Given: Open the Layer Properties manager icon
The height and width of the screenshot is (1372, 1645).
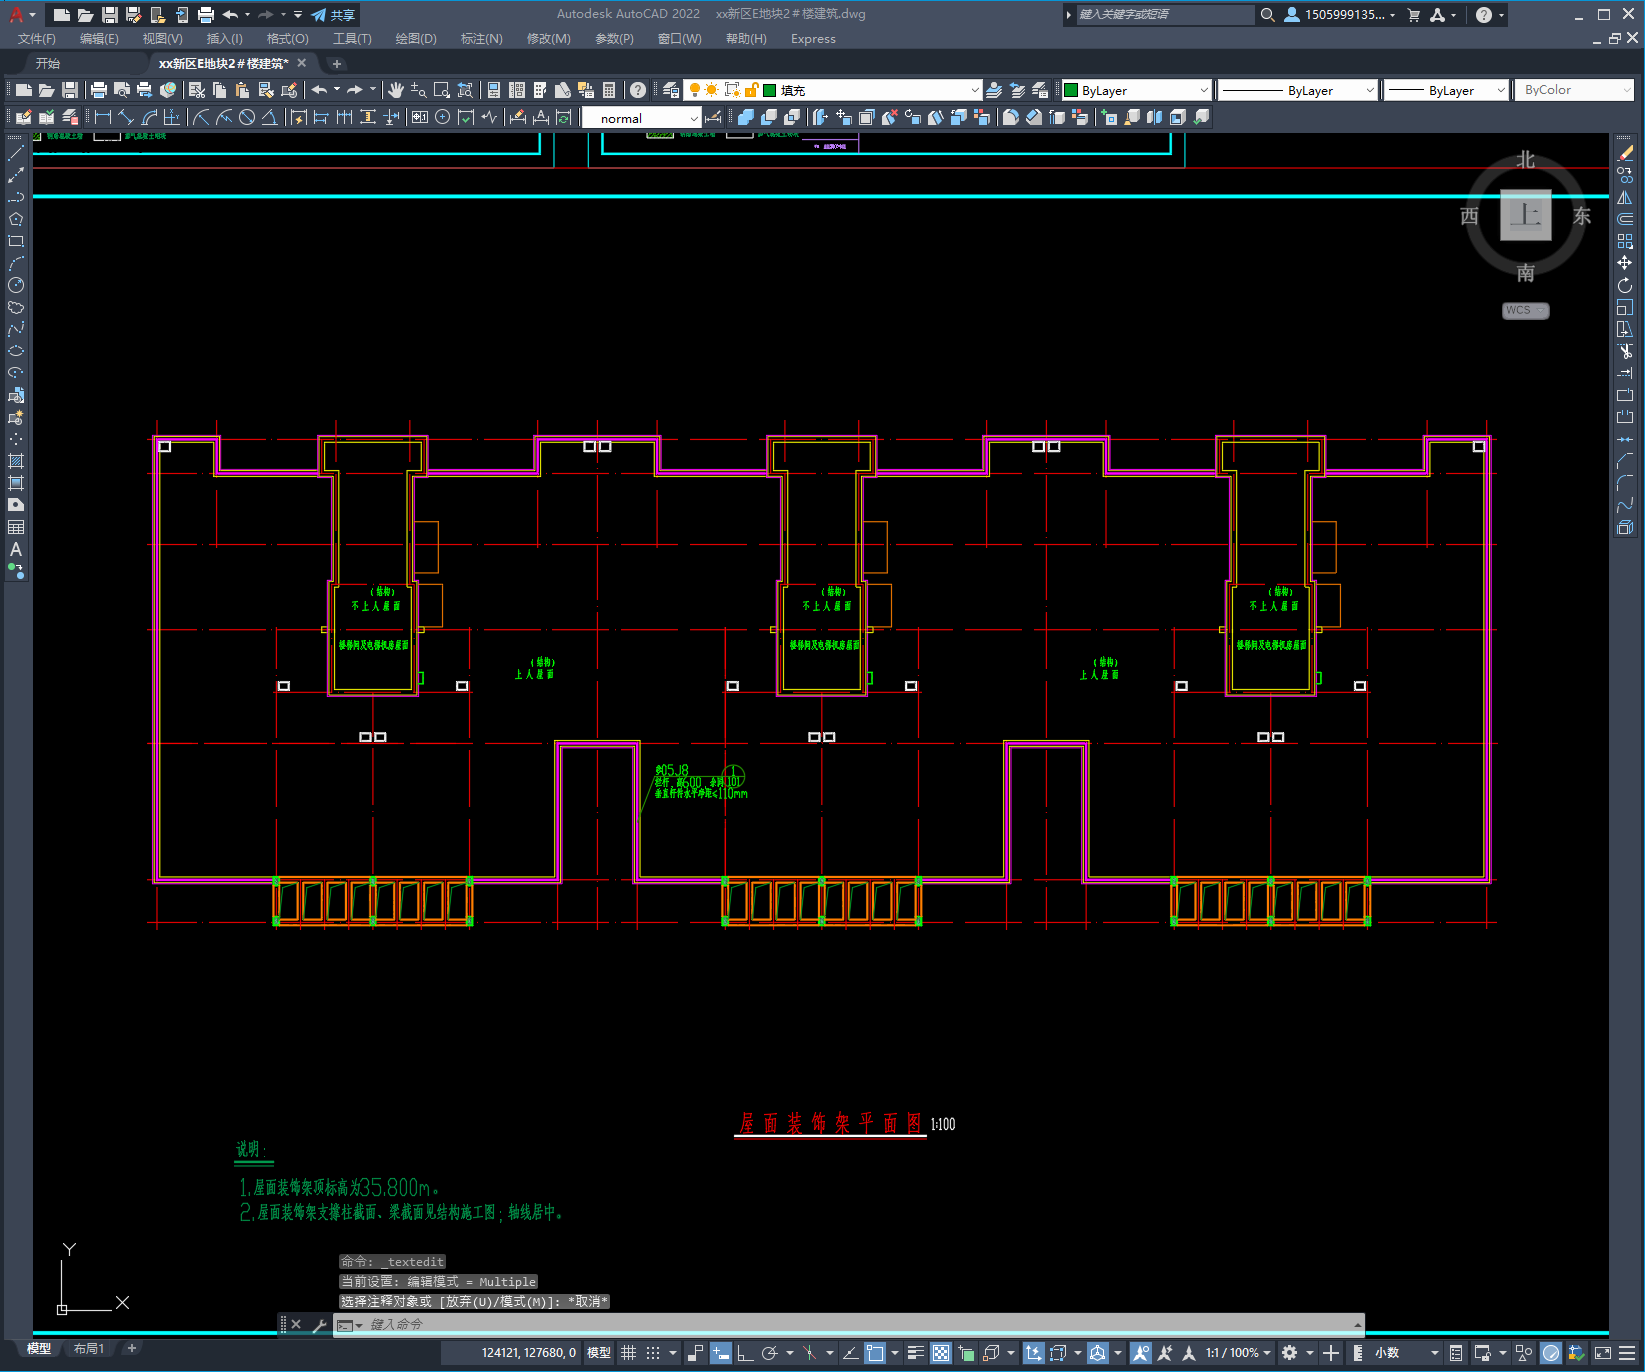Looking at the screenshot, I should [671, 90].
